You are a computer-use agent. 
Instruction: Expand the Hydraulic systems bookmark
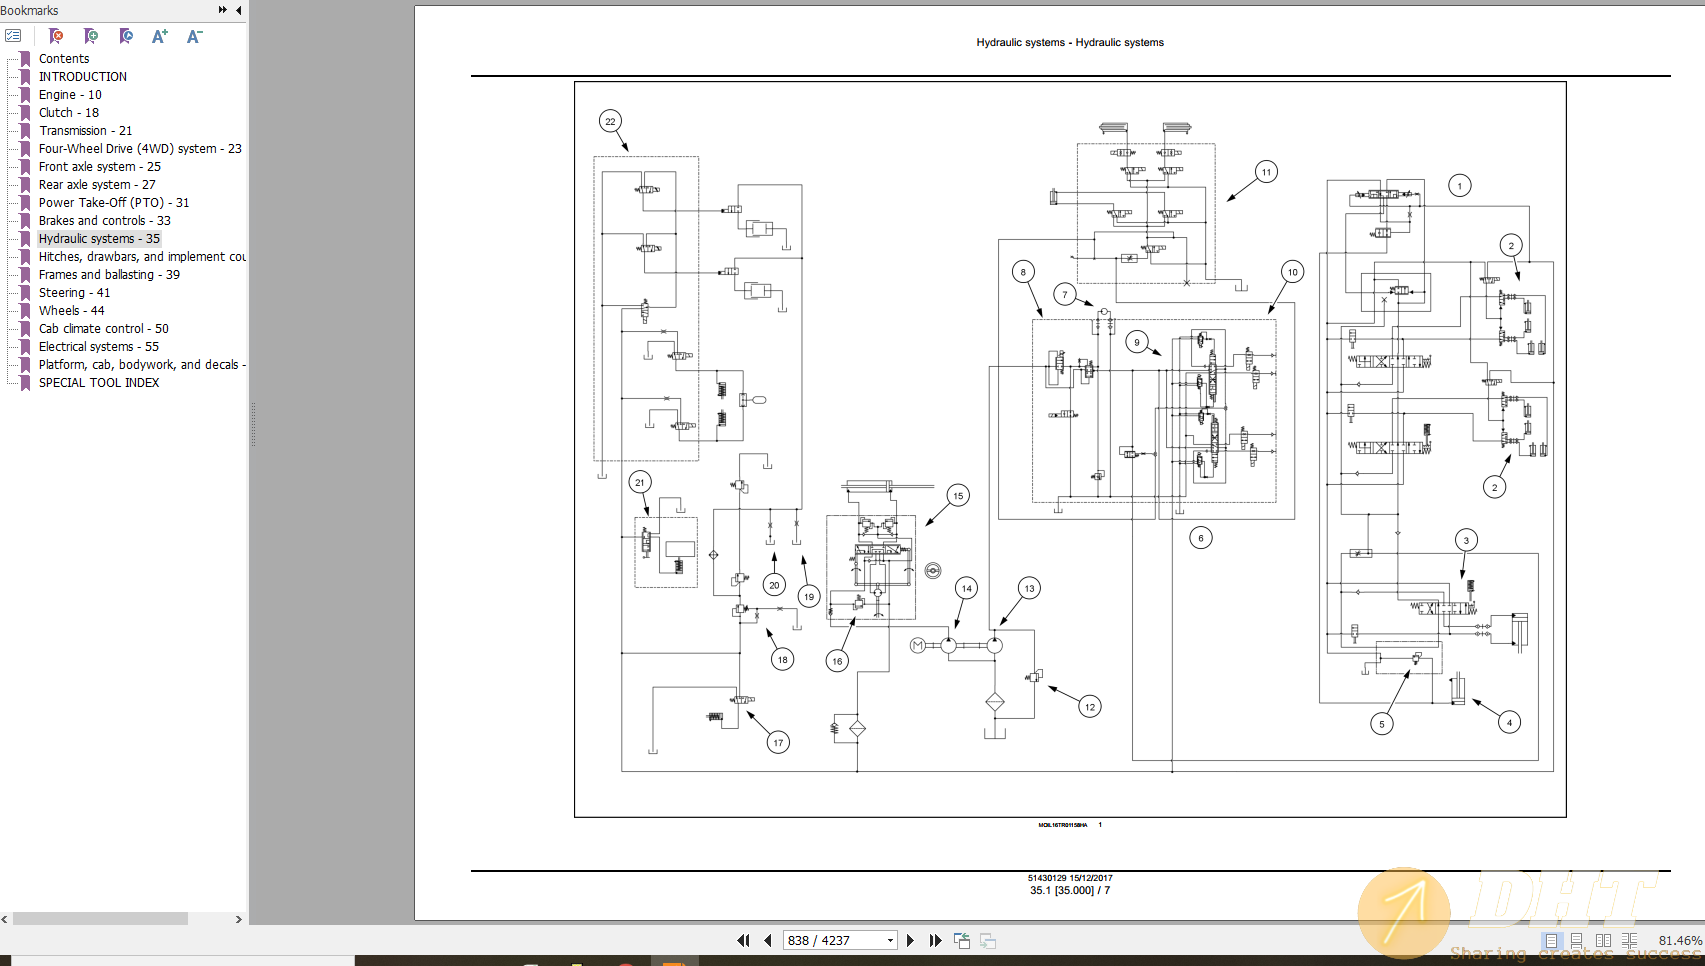point(24,238)
